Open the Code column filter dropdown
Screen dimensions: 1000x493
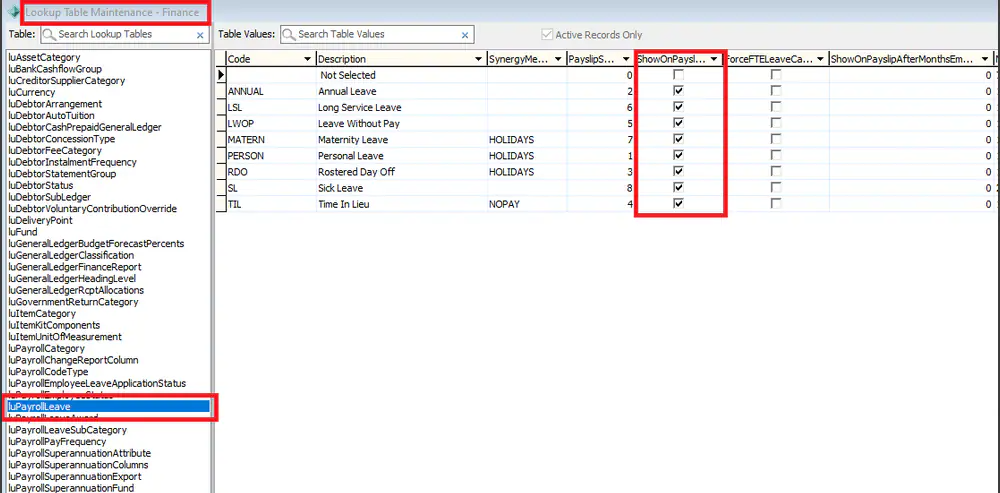point(309,59)
